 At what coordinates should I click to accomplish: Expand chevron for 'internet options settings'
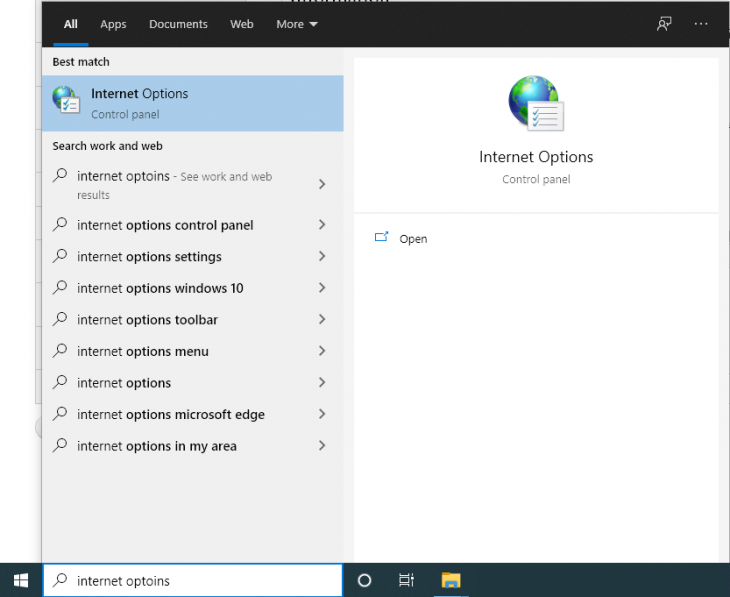[x=322, y=256]
